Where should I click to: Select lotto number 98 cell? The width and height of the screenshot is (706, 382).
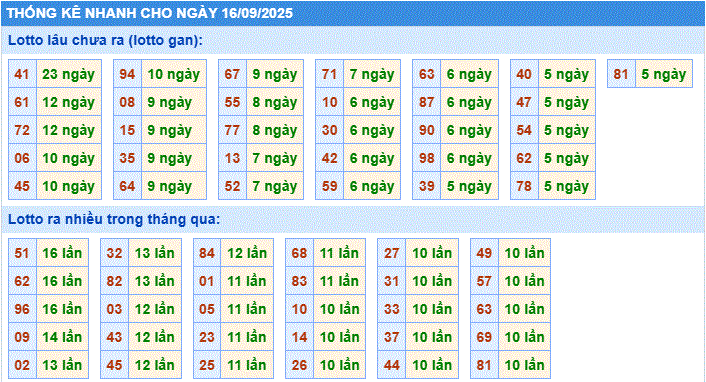click(x=427, y=158)
